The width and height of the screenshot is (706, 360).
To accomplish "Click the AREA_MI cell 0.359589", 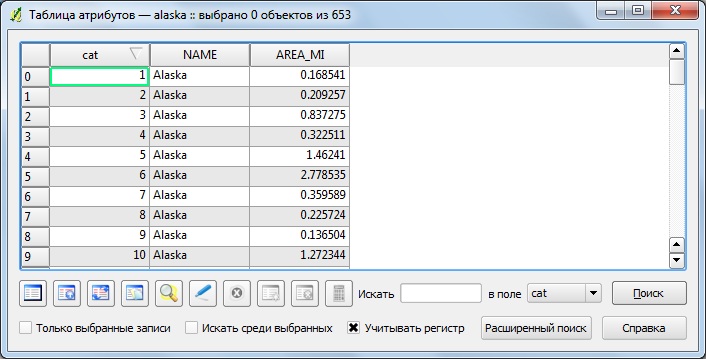I will point(299,196).
